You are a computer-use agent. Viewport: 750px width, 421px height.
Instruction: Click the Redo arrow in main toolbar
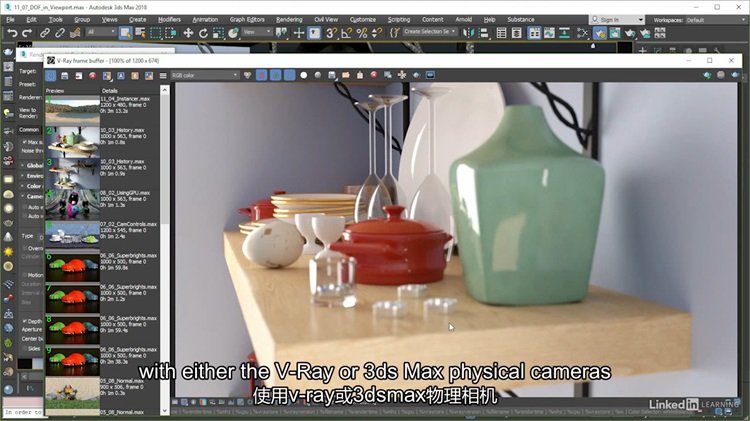27,33
